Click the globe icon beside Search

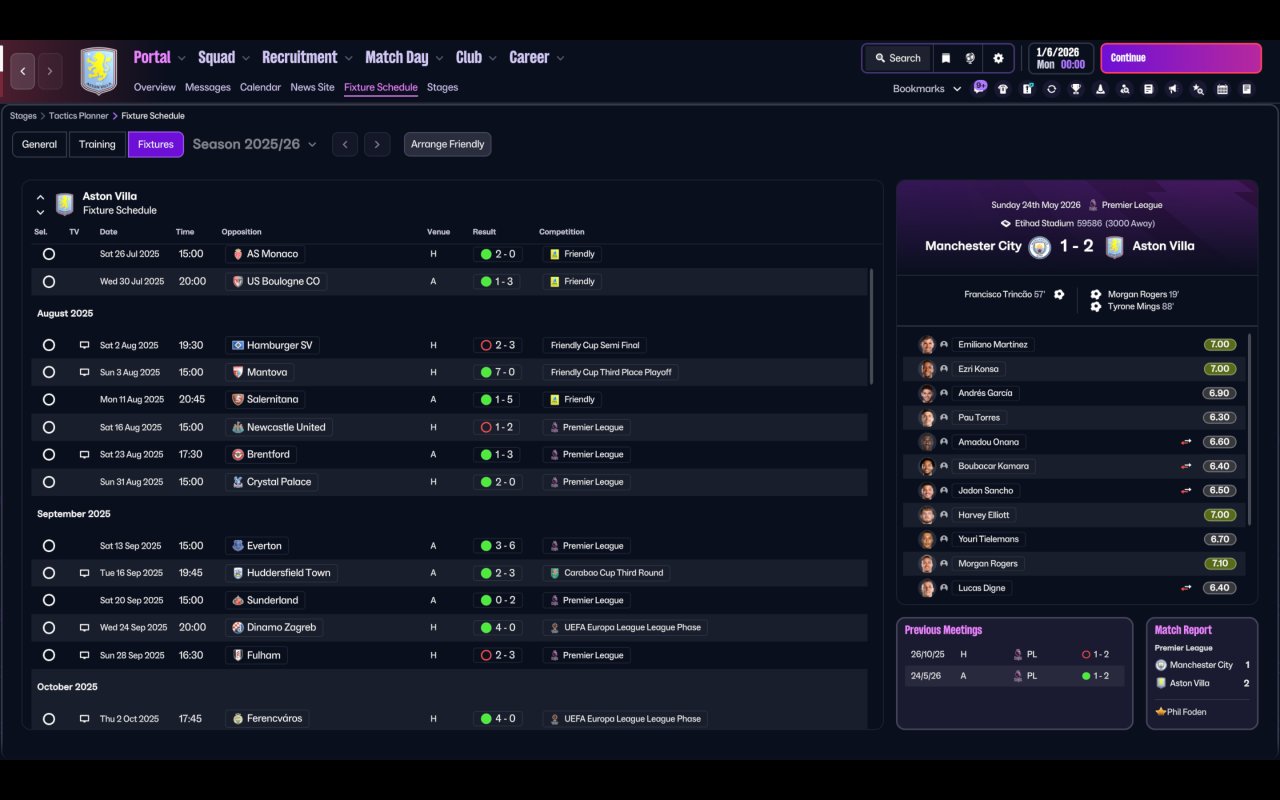click(970, 58)
